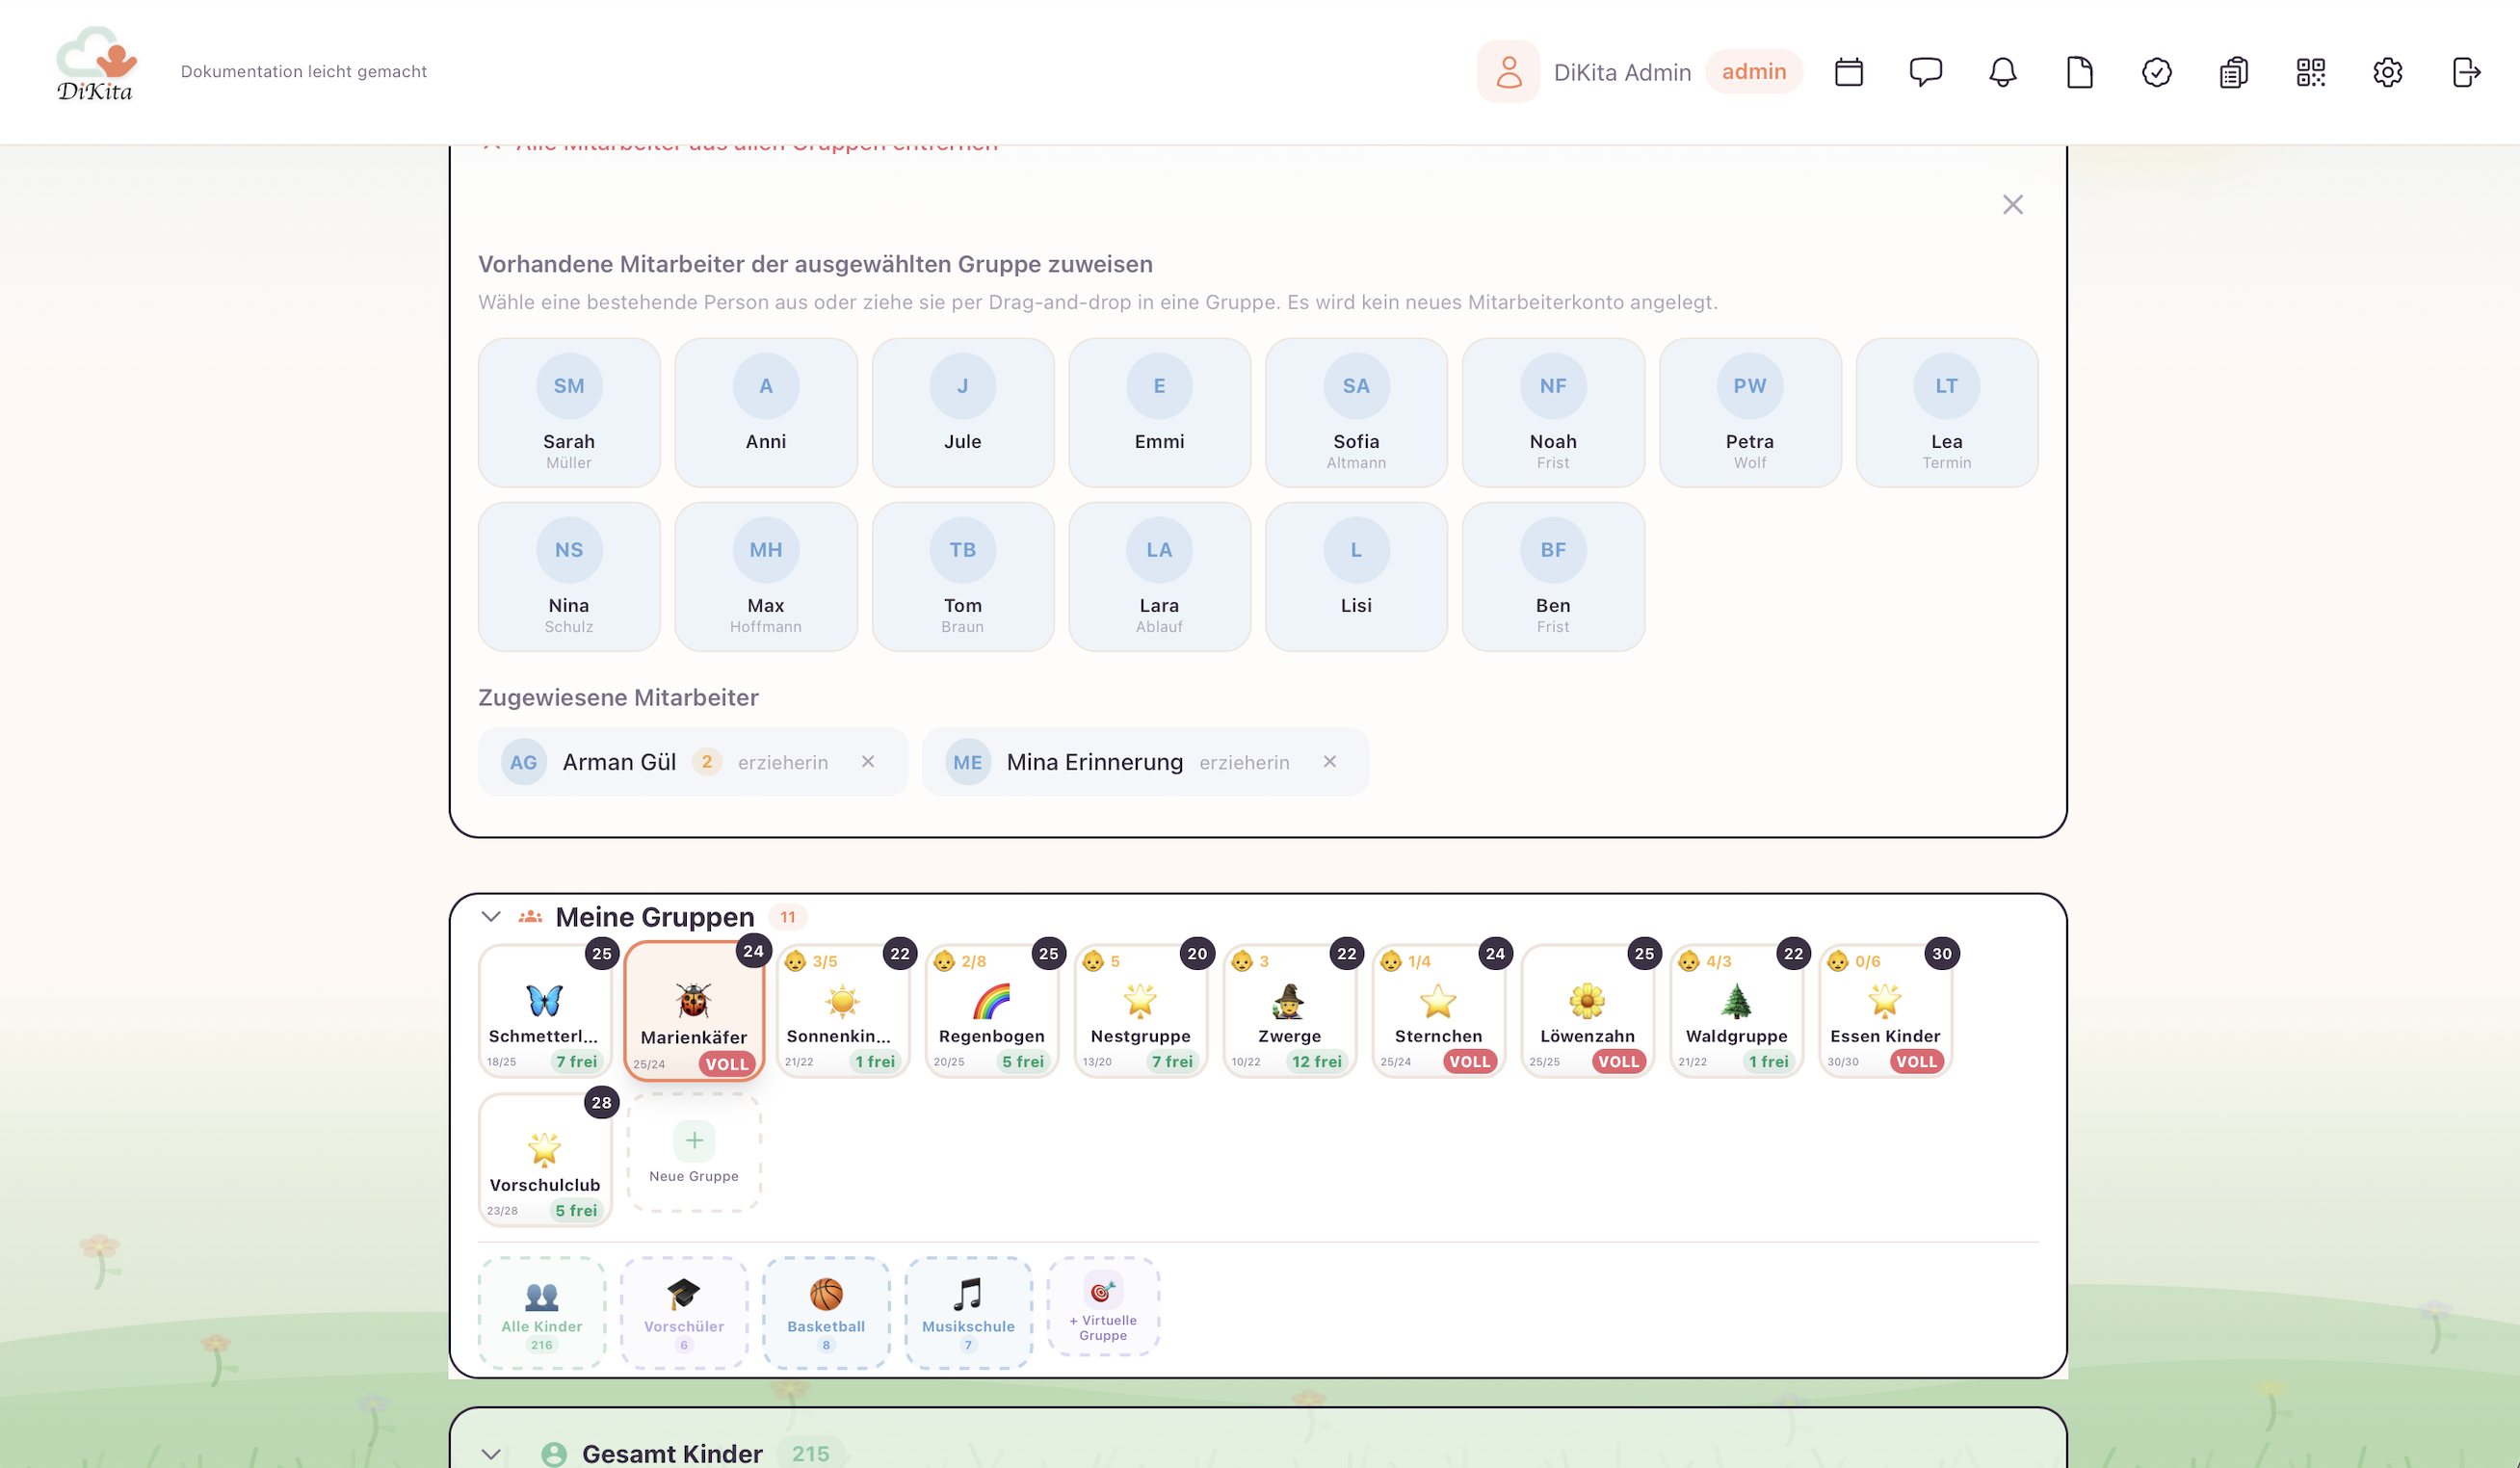2520x1468 pixels.
Task: Open the Schmetterlinge butterfly group
Action: [545, 1011]
